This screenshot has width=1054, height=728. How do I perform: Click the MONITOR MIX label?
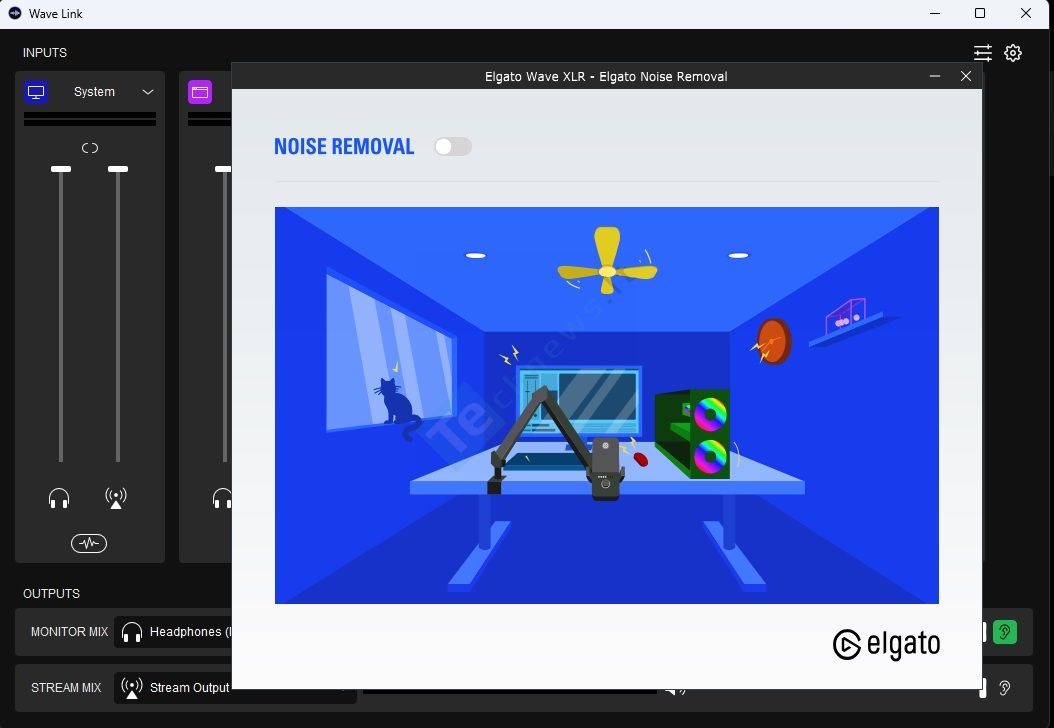point(69,632)
